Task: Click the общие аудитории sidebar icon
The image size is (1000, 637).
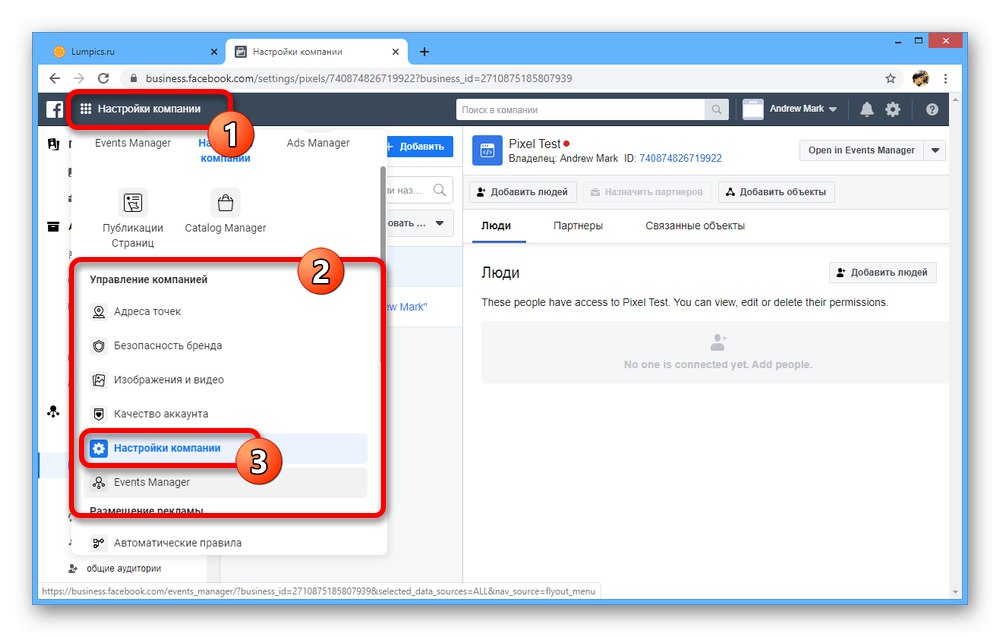Action: point(73,568)
